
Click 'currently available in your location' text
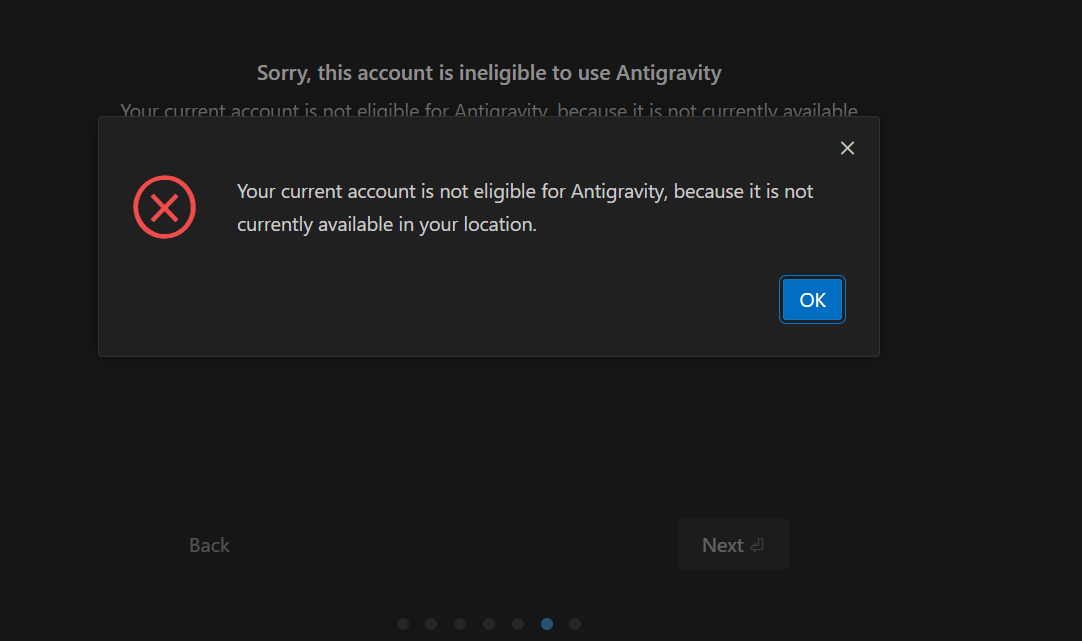pos(386,224)
